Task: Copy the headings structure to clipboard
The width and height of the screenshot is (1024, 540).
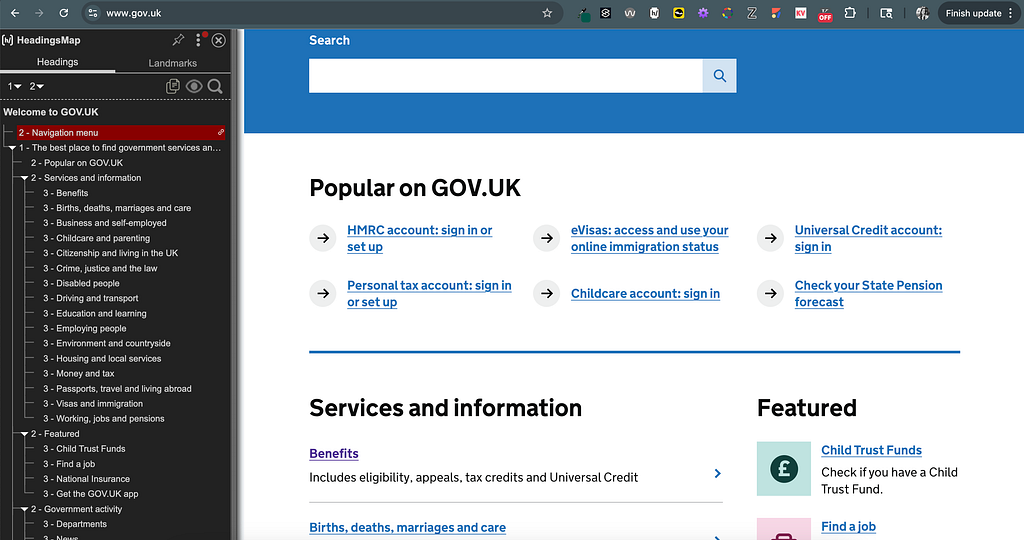Action: tap(173, 86)
